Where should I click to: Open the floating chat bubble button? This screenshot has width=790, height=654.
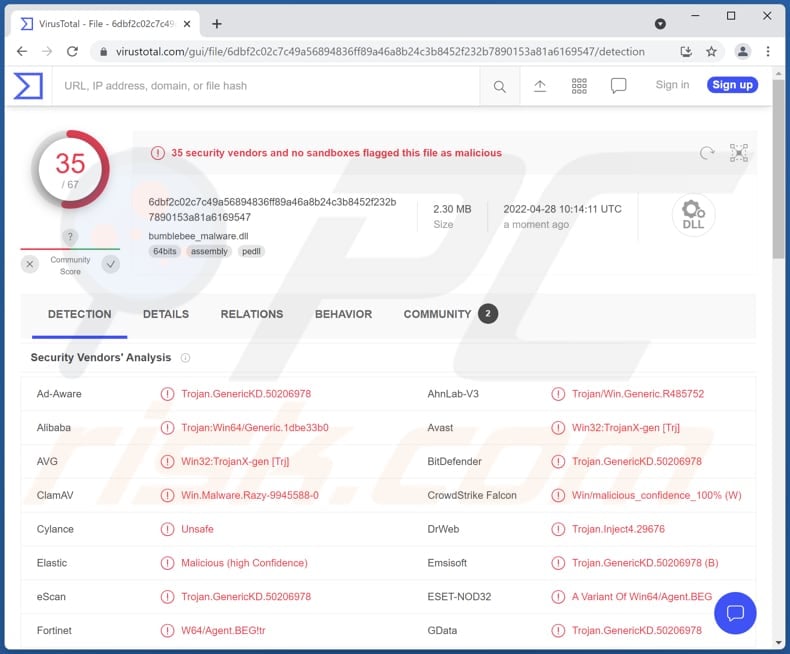[x=735, y=613]
